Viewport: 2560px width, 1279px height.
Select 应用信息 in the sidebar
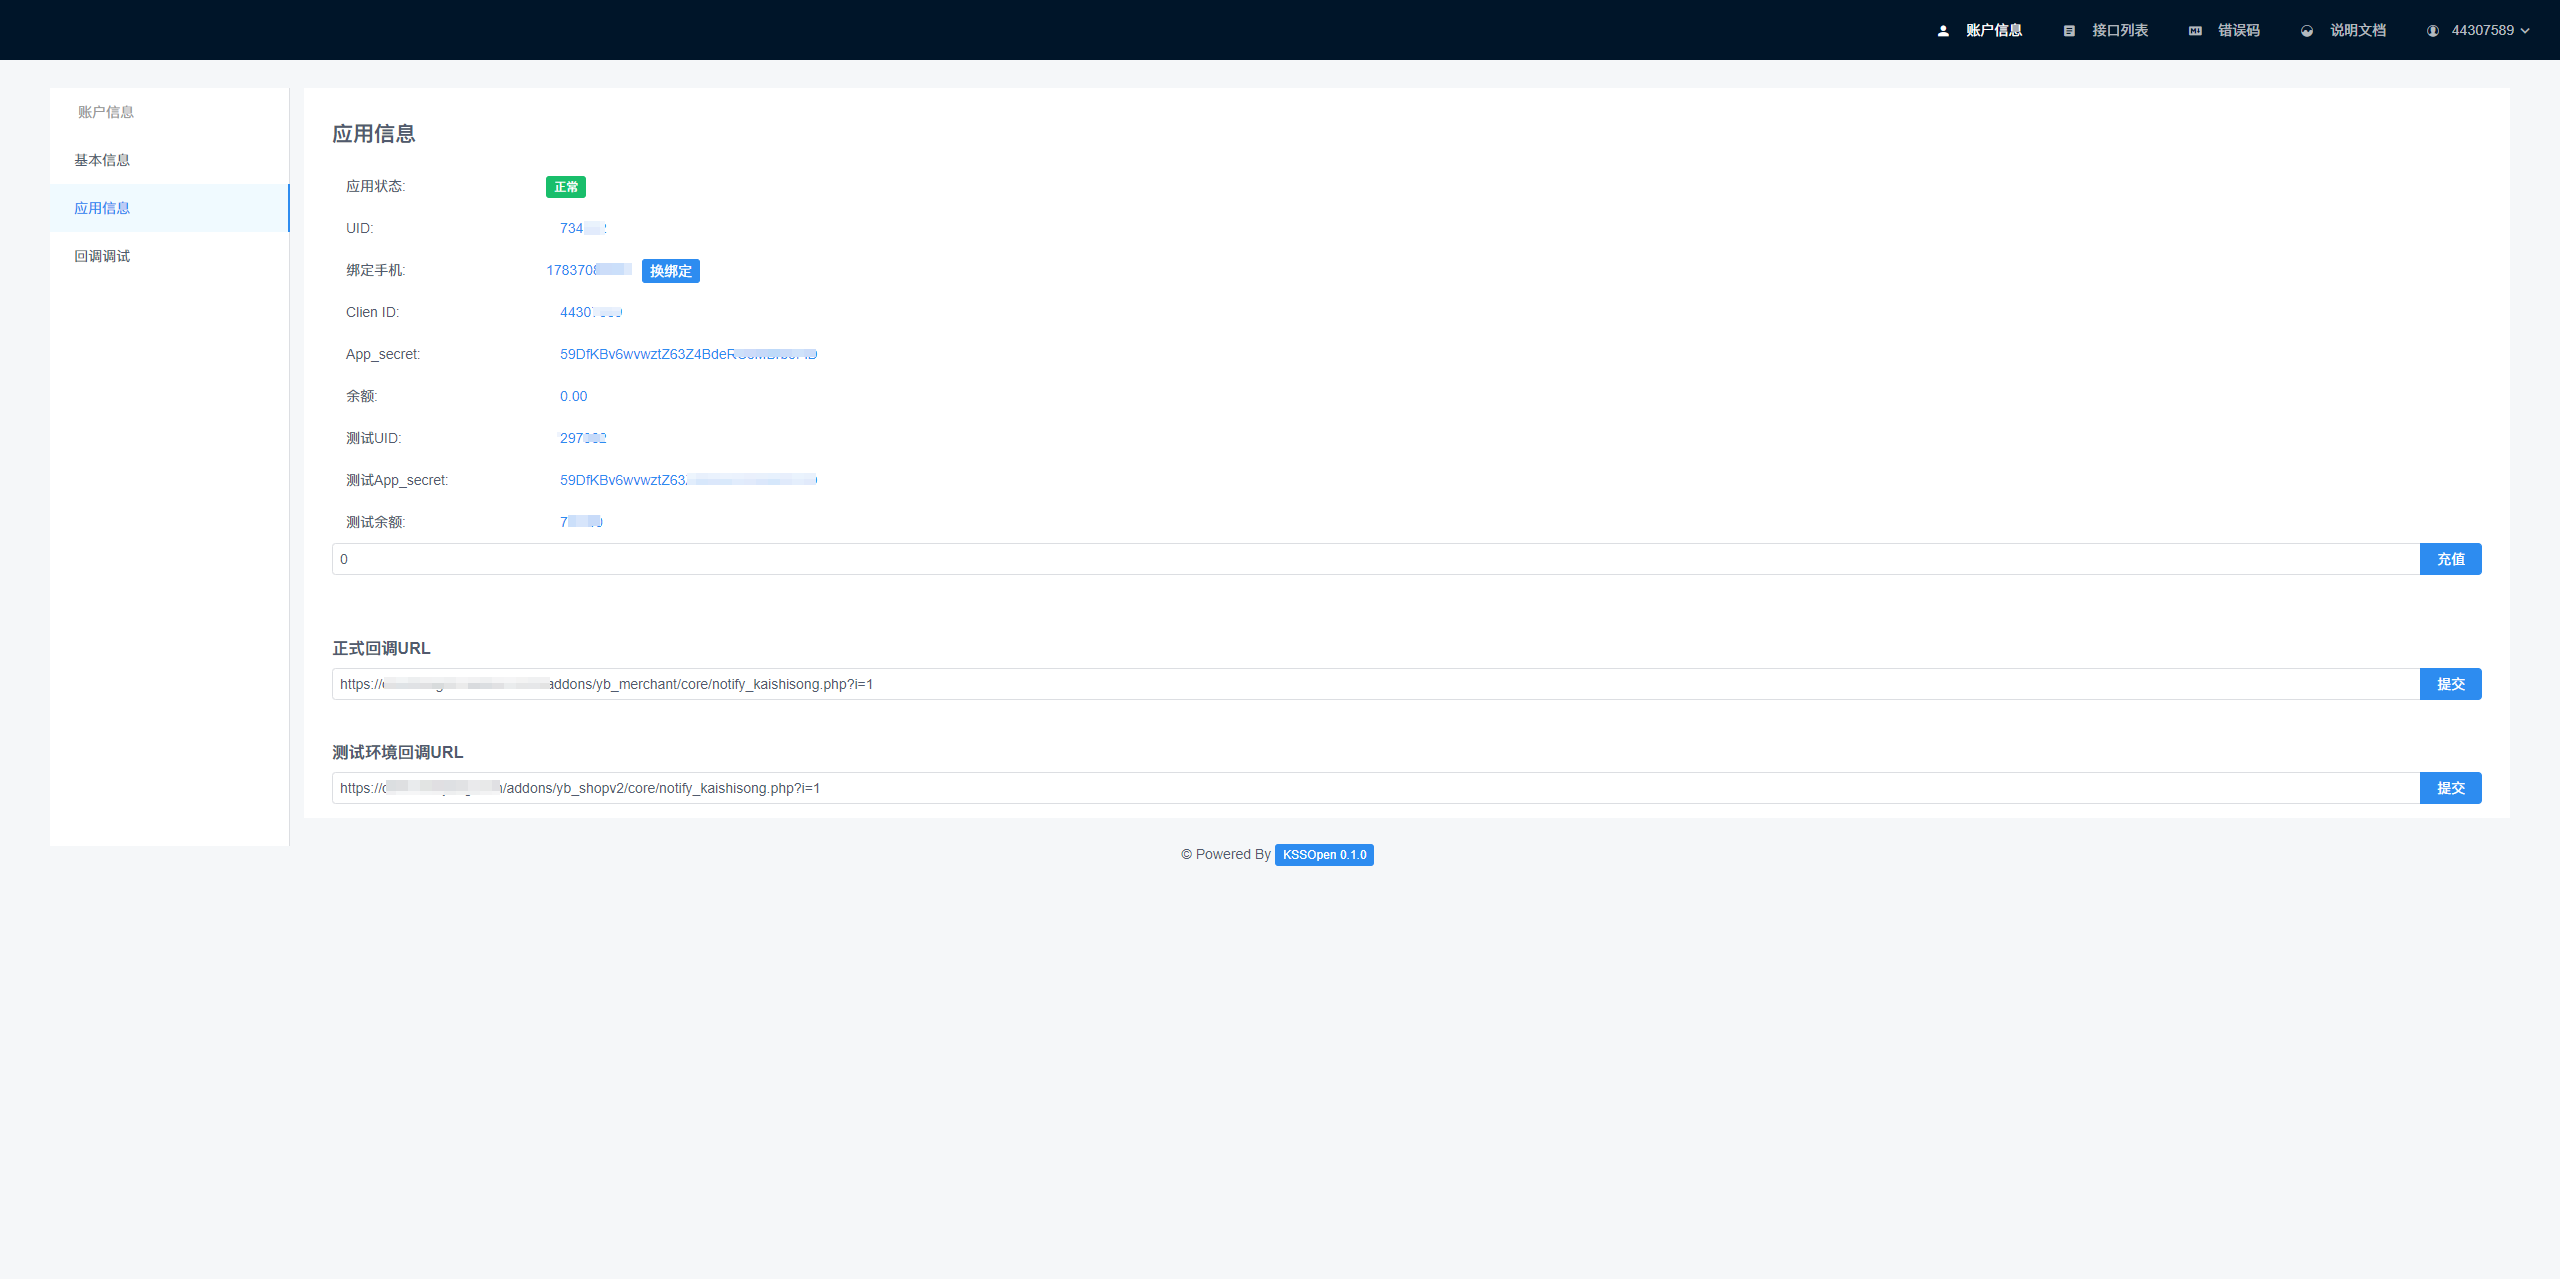pos(102,208)
